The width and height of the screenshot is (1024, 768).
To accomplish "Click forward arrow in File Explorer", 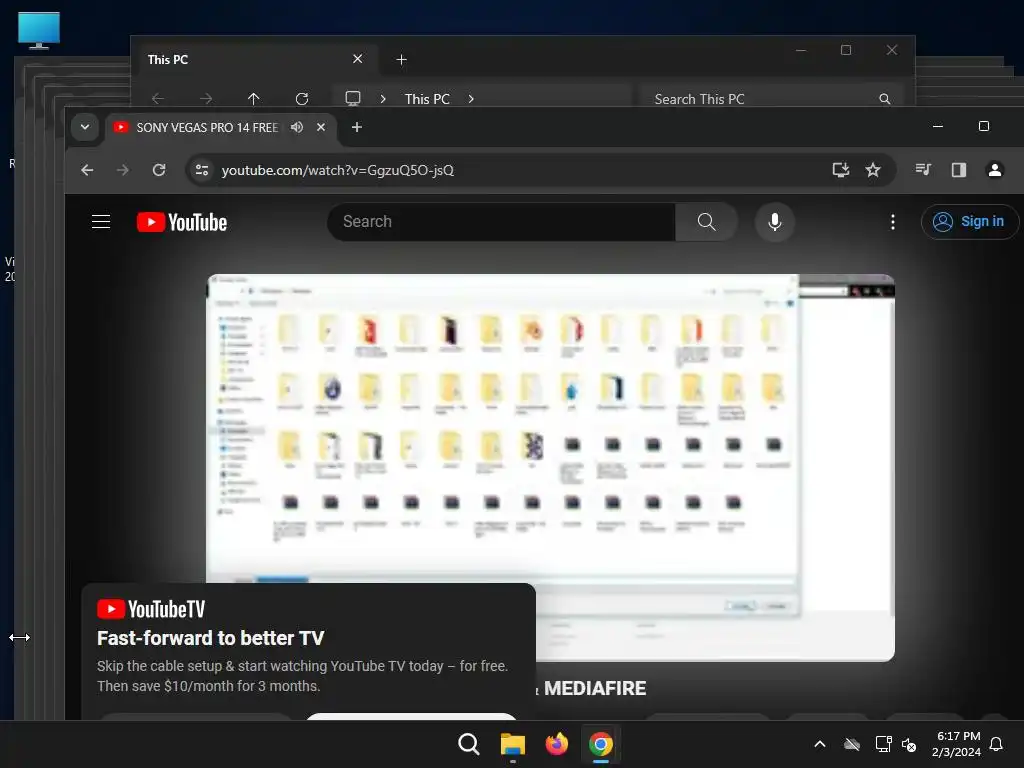I will click(206, 99).
